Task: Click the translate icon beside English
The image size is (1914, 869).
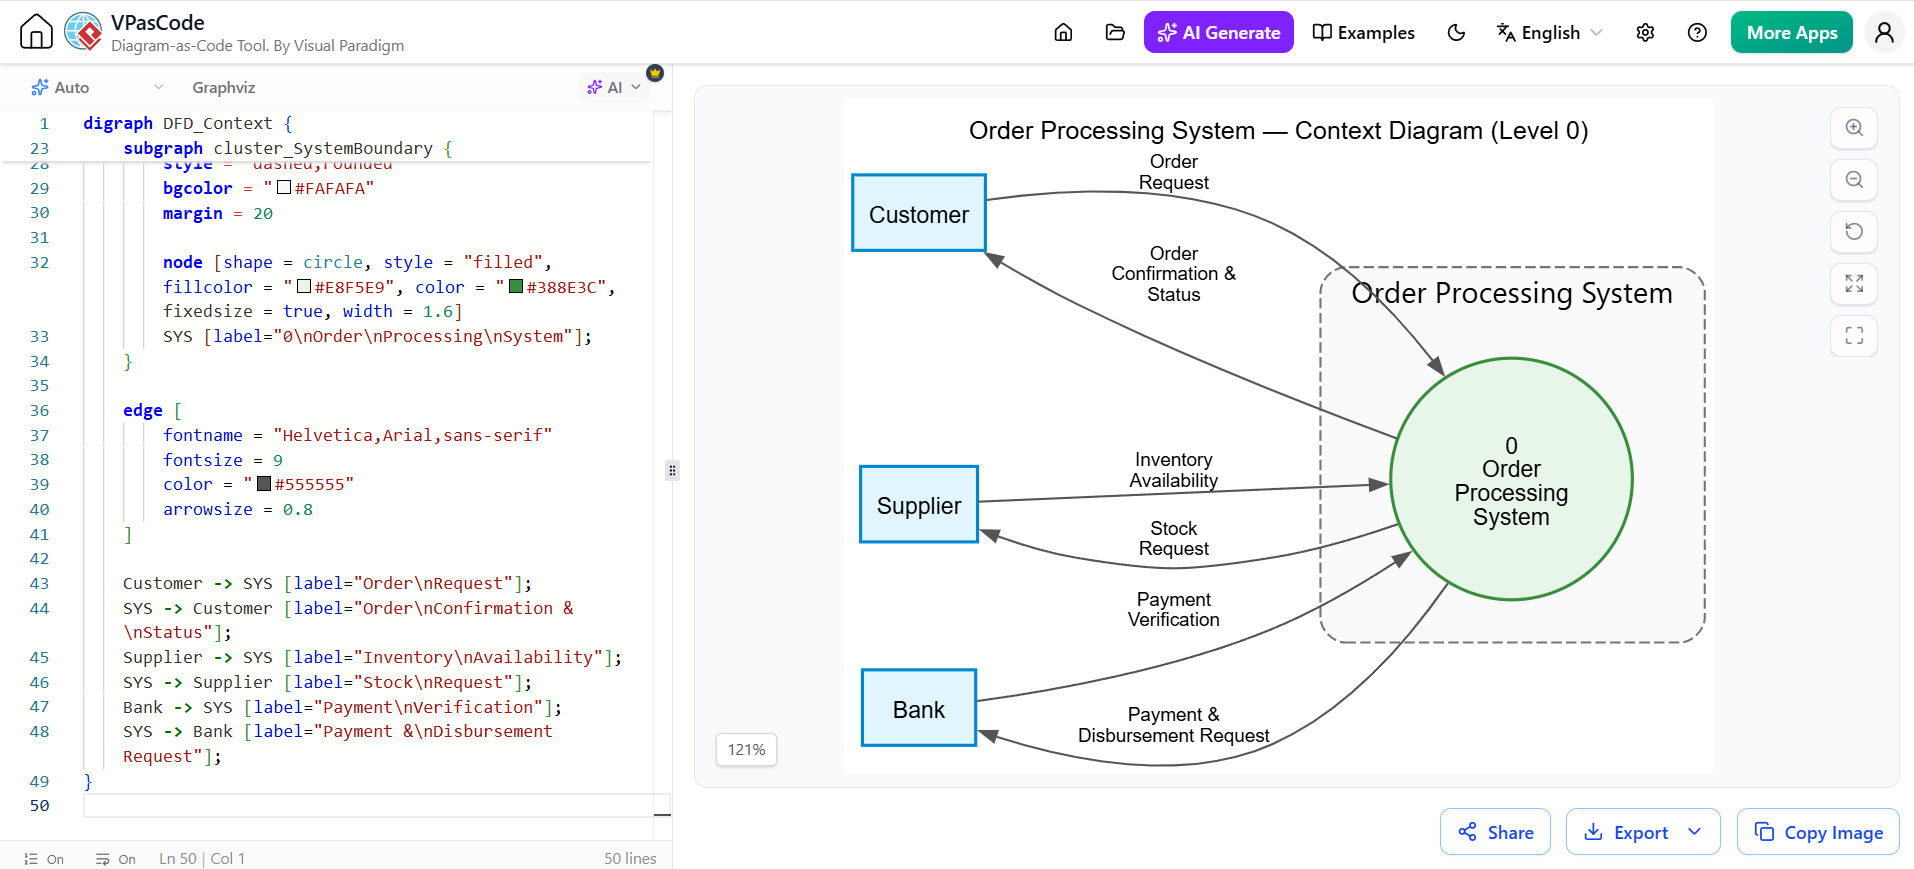Action: (1505, 32)
